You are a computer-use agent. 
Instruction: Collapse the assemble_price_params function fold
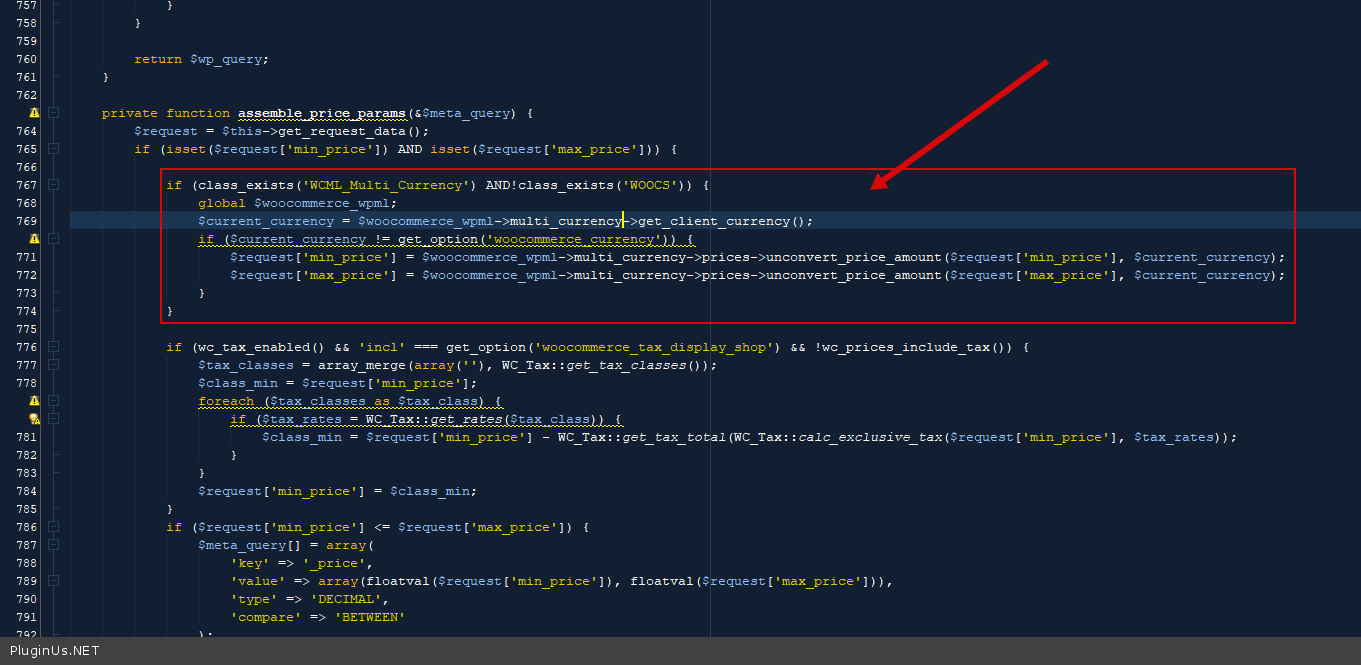54,113
